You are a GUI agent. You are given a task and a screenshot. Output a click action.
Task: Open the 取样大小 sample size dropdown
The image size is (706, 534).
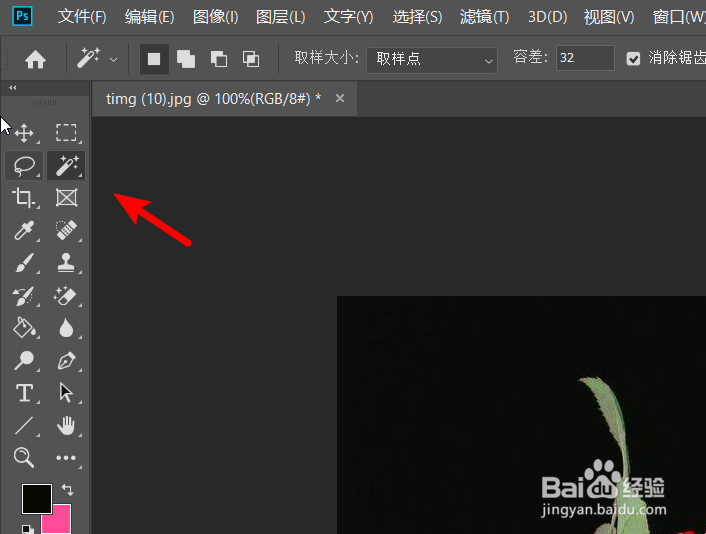click(431, 59)
